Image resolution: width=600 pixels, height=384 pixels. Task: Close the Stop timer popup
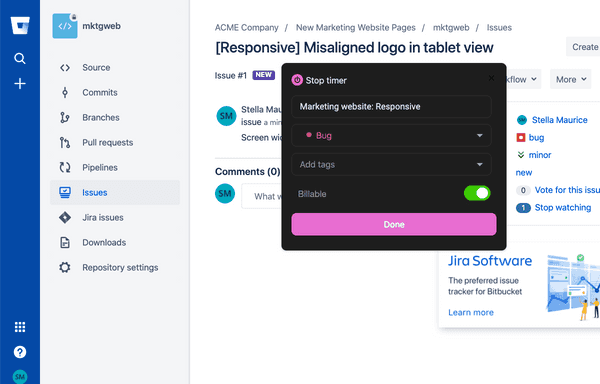click(x=491, y=78)
